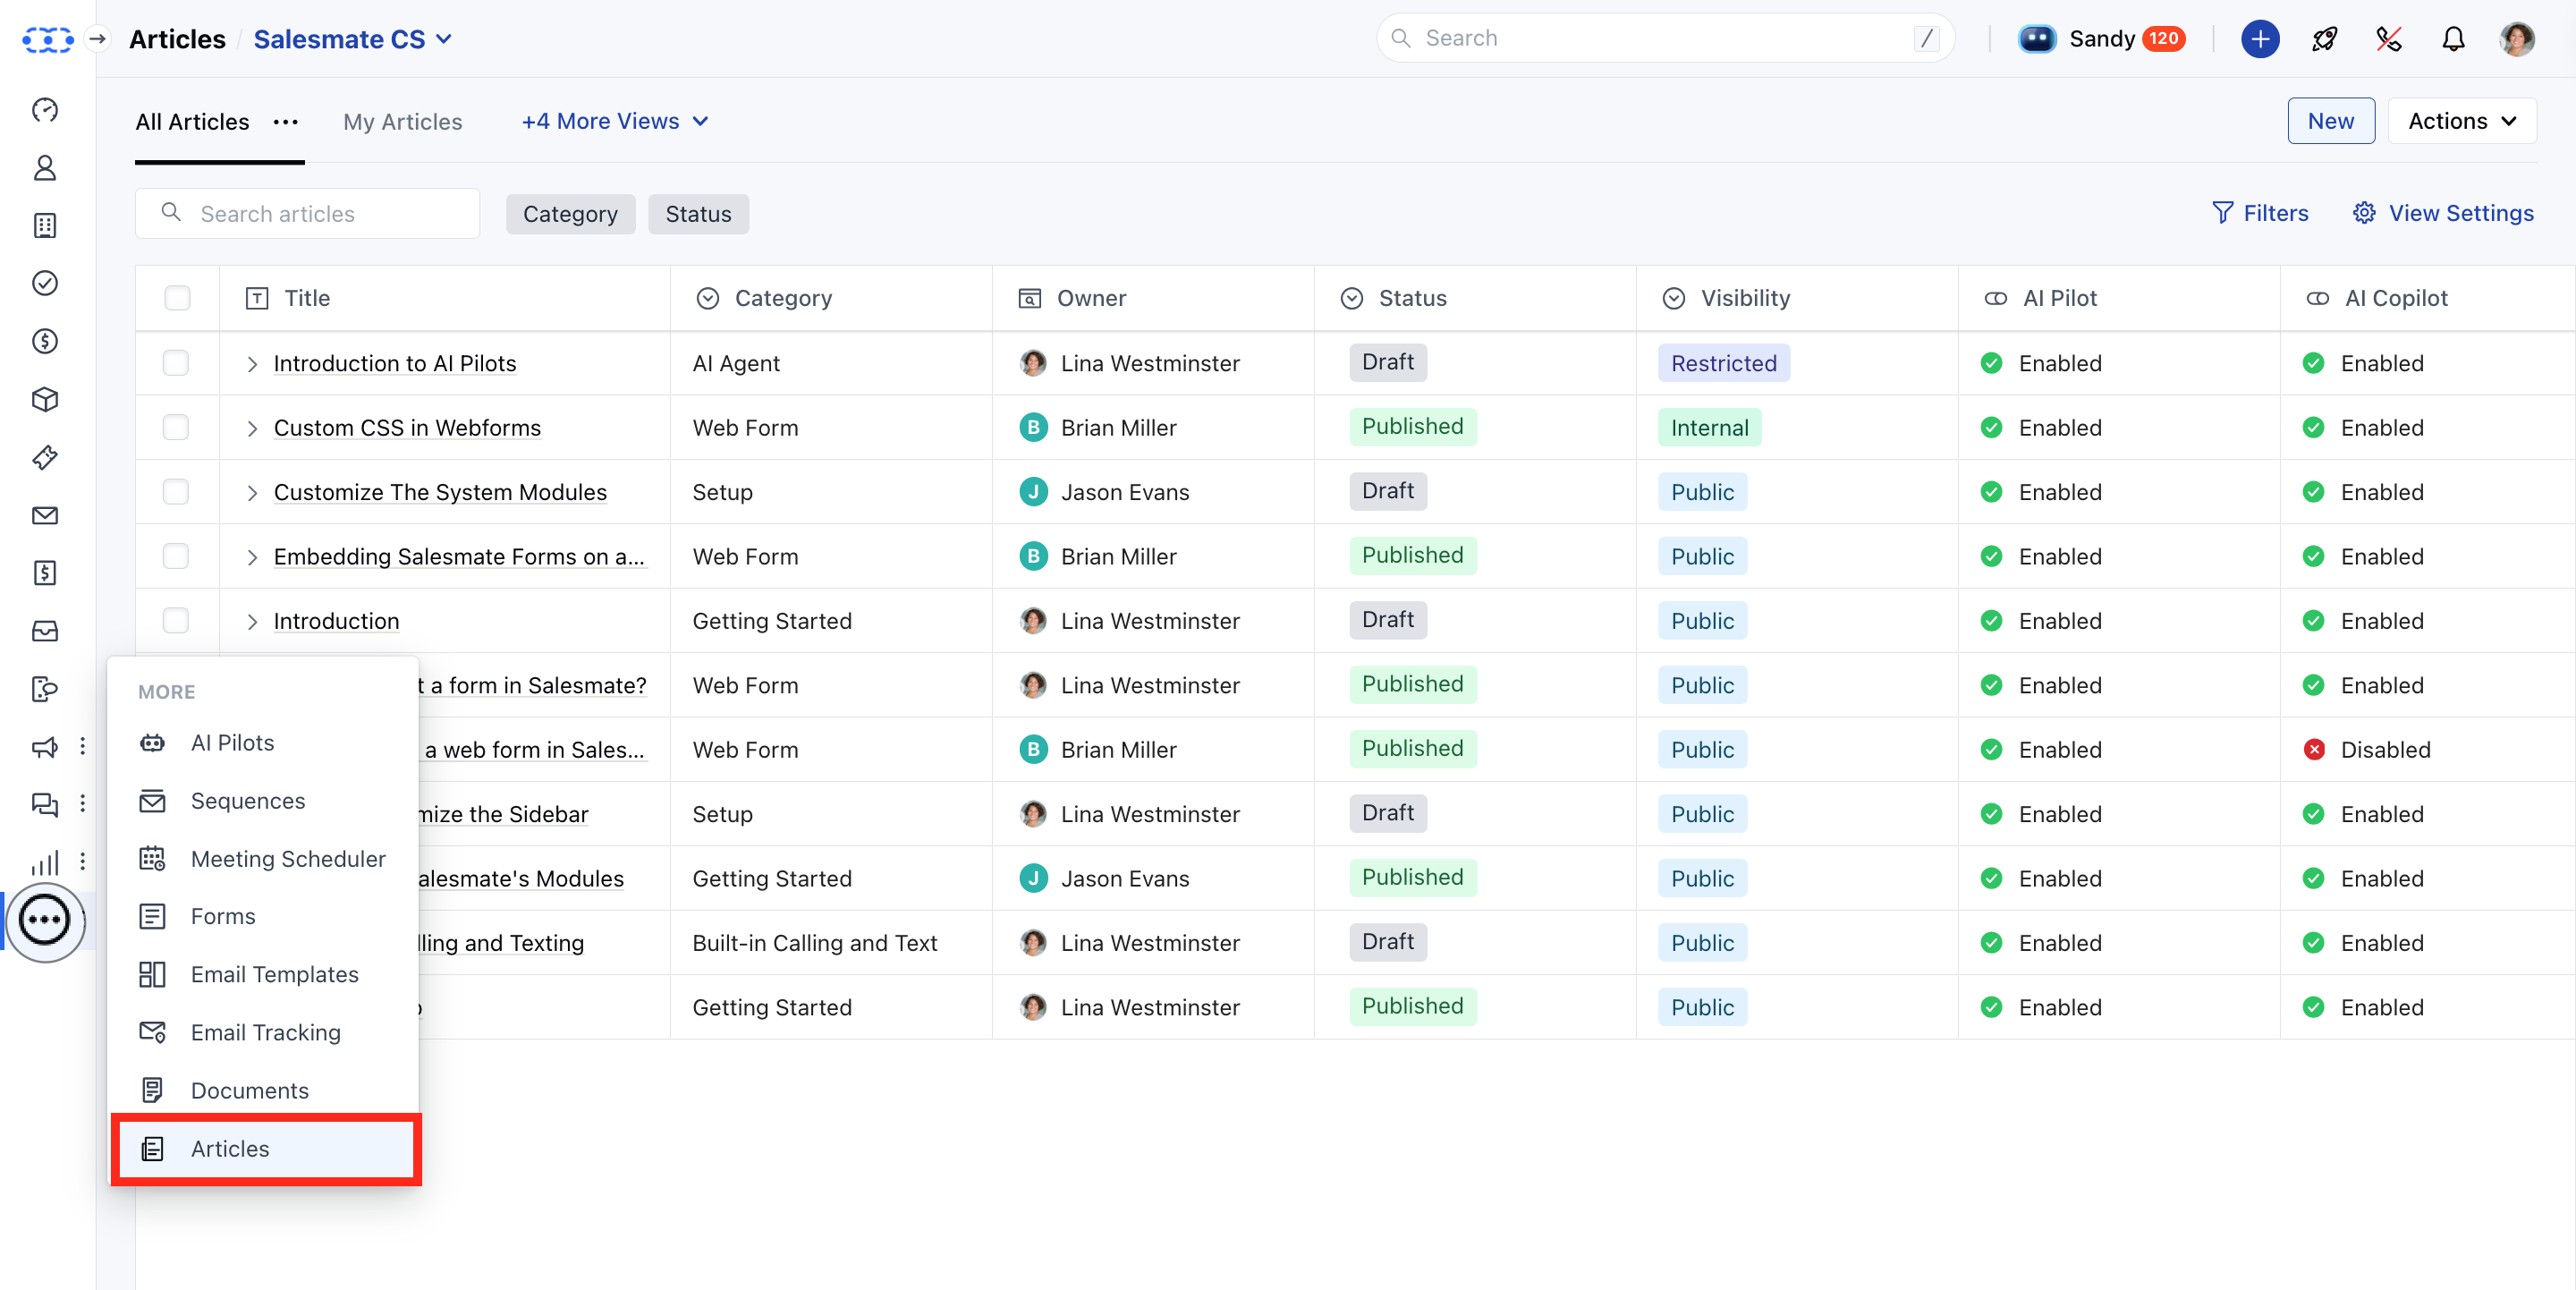Open the Actions dropdown

tap(2461, 121)
